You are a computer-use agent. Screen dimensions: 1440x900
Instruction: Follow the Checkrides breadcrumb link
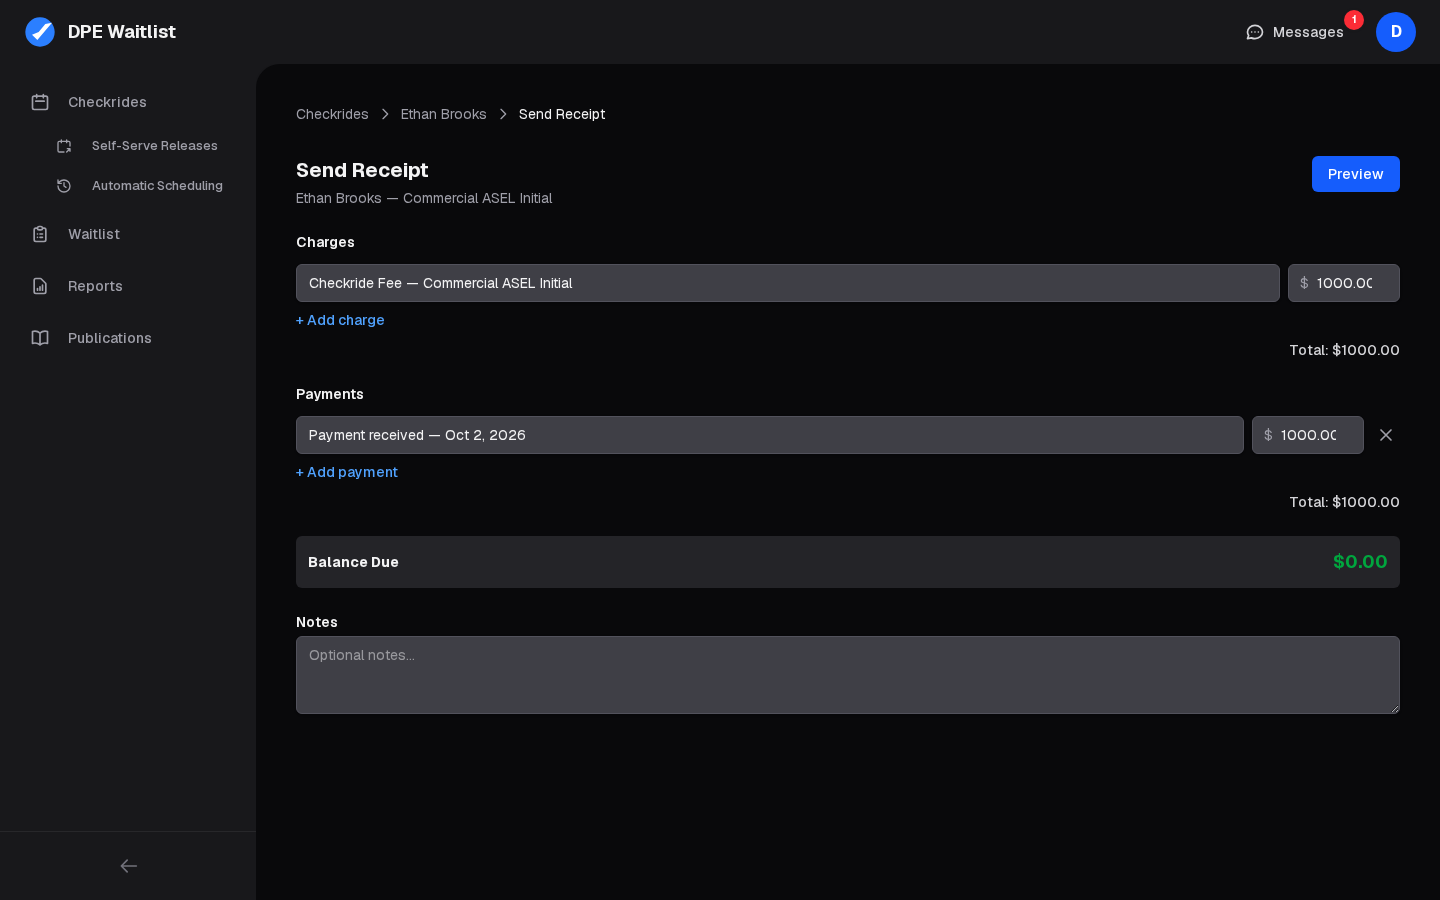pos(332,114)
